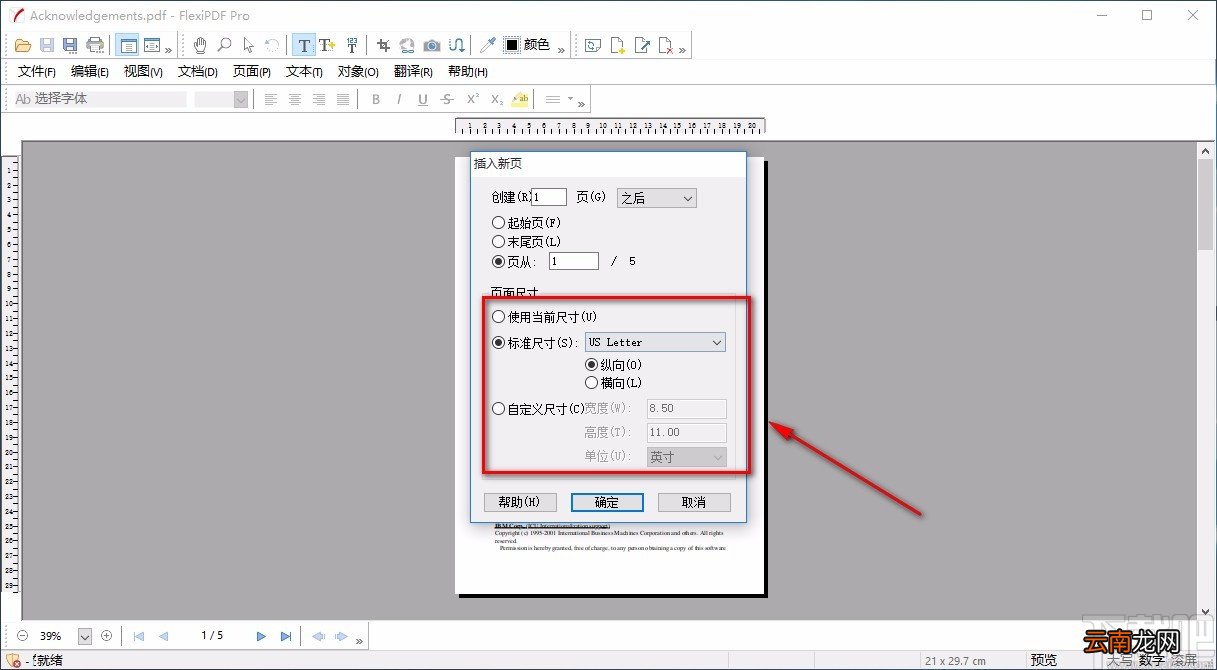Image resolution: width=1217 pixels, height=670 pixels.
Task: Select the numbered text tool icon
Action: click(351, 45)
